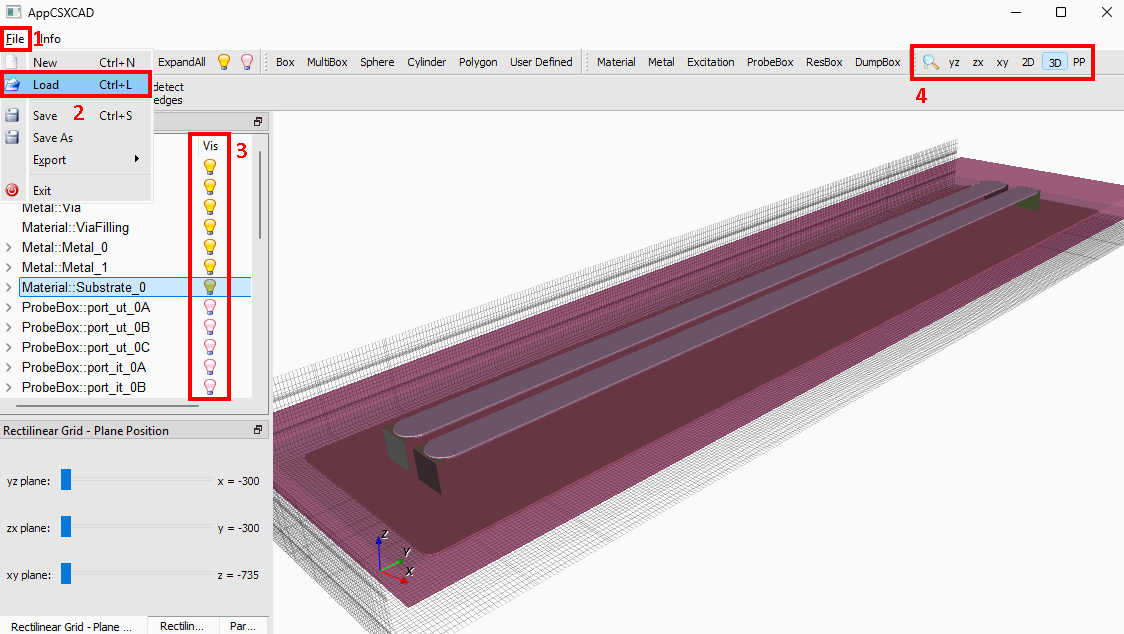Viewport: 1124px width, 634px height.
Task: Choose Exit from the File menu
Action: coord(76,191)
